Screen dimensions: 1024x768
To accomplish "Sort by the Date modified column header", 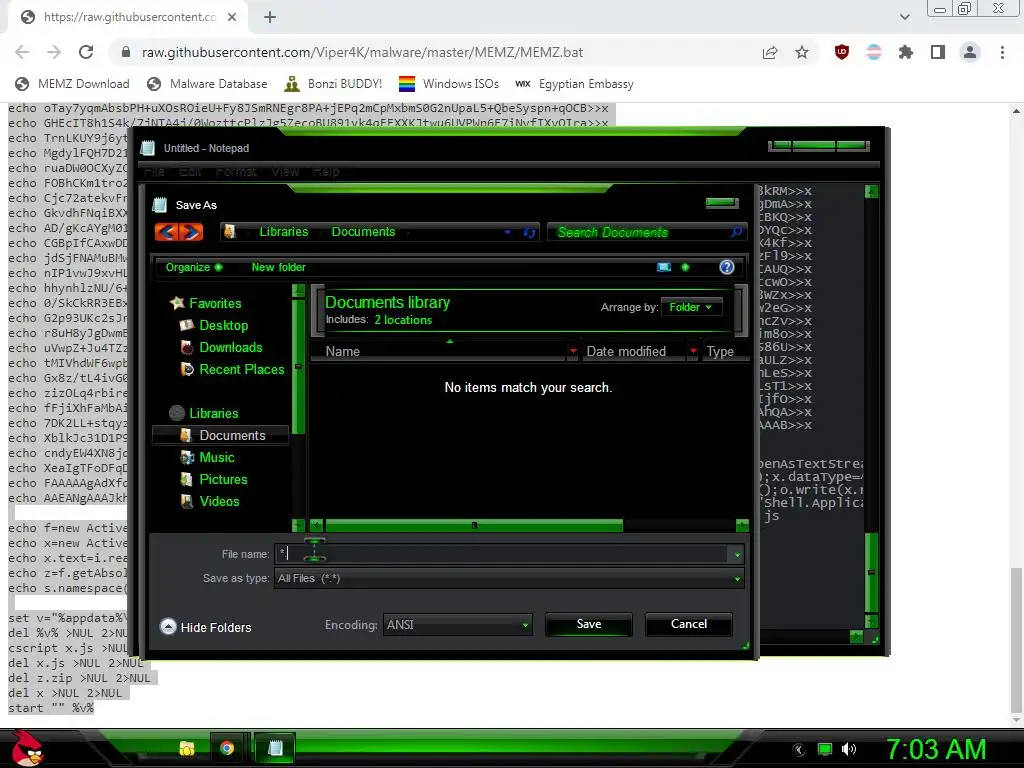I will pos(633,351).
